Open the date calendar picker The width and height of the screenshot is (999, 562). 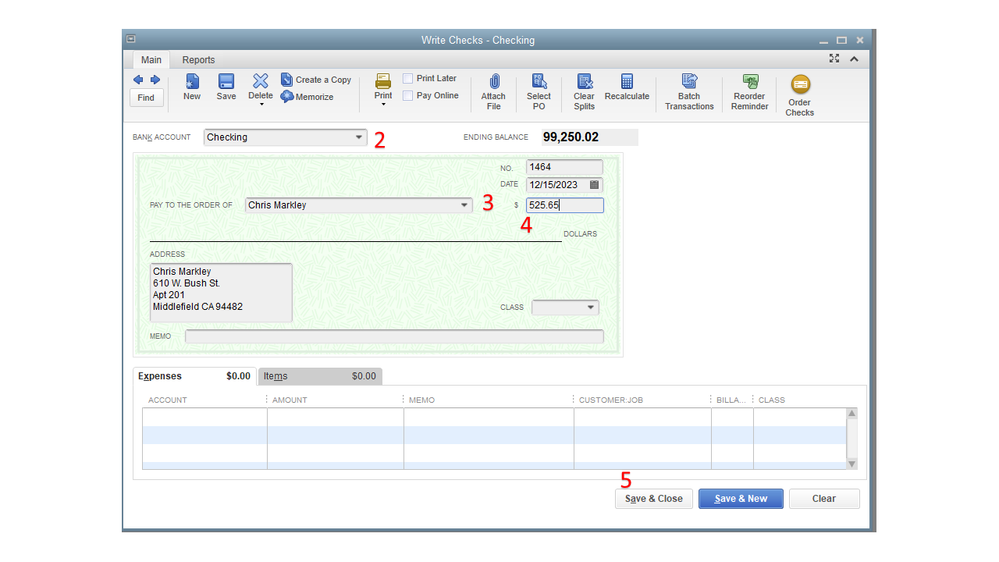pos(594,185)
